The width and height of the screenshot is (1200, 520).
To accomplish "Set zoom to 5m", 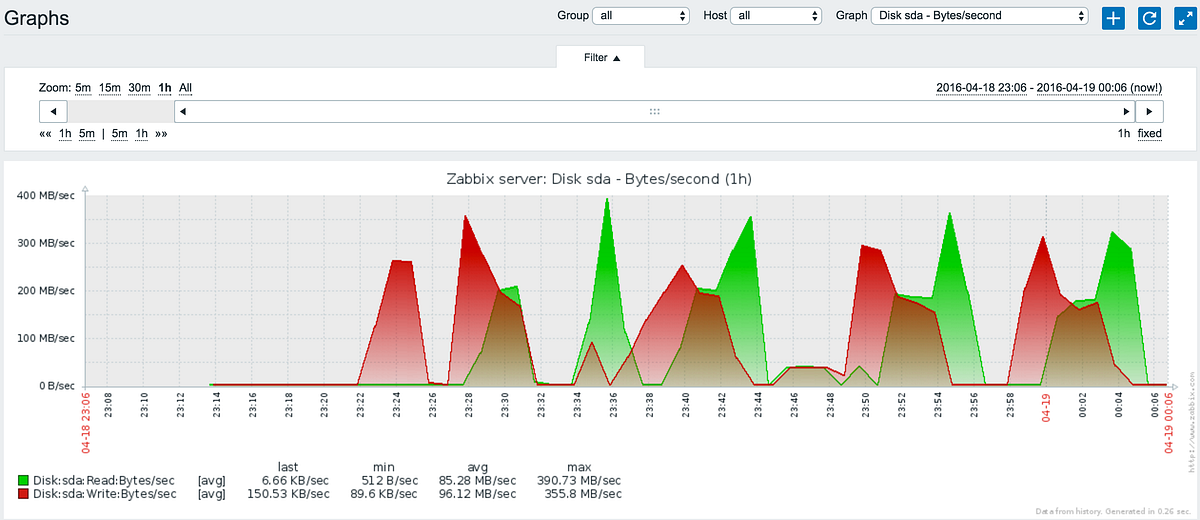I will coord(82,88).
